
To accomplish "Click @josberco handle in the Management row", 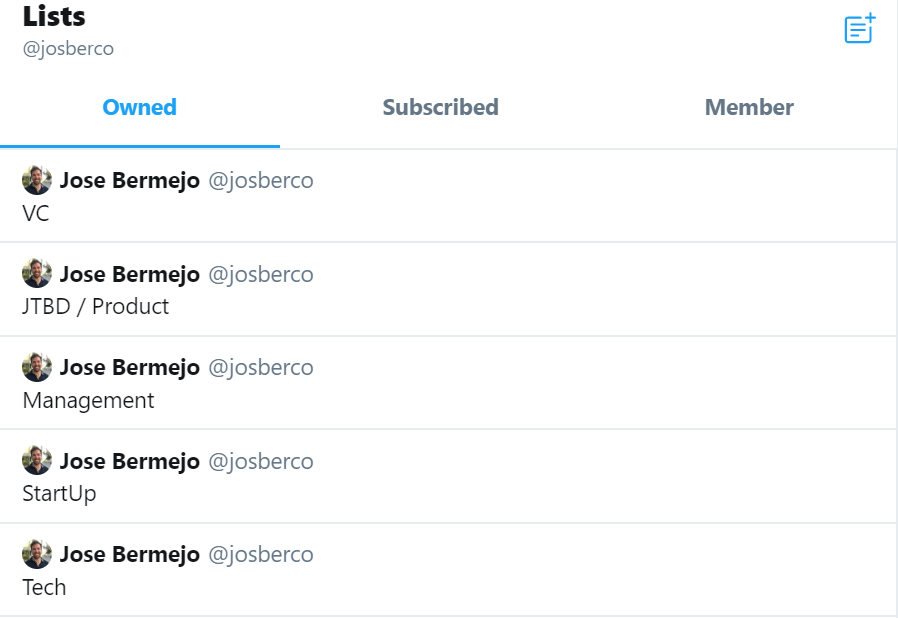I will coord(260,368).
